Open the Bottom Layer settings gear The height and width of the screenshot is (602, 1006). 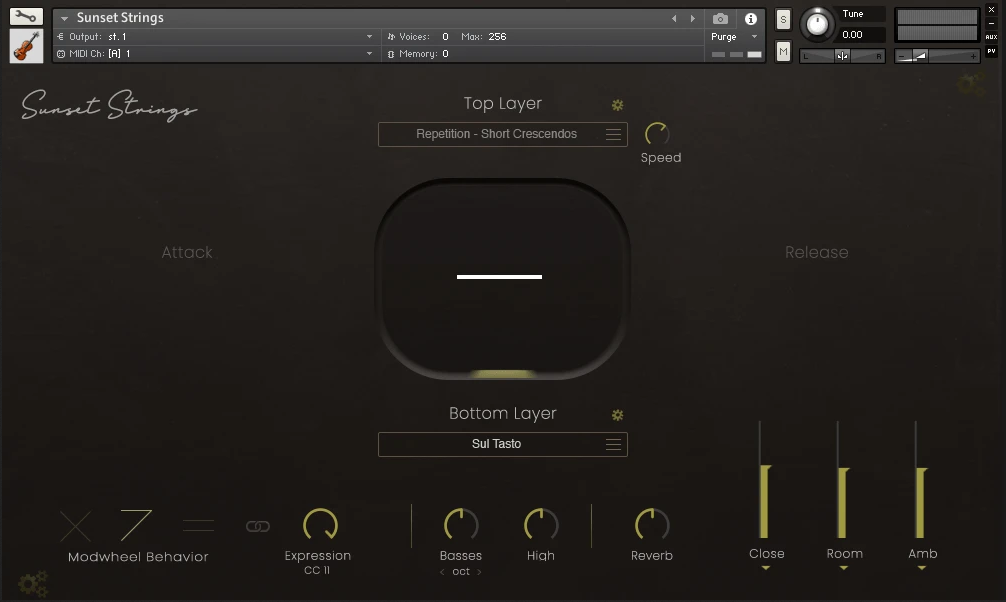617,414
